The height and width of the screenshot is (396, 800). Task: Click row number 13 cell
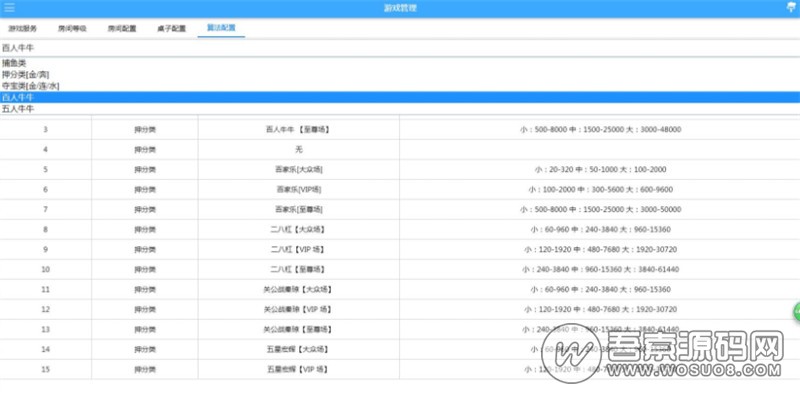pyautogui.click(x=45, y=330)
